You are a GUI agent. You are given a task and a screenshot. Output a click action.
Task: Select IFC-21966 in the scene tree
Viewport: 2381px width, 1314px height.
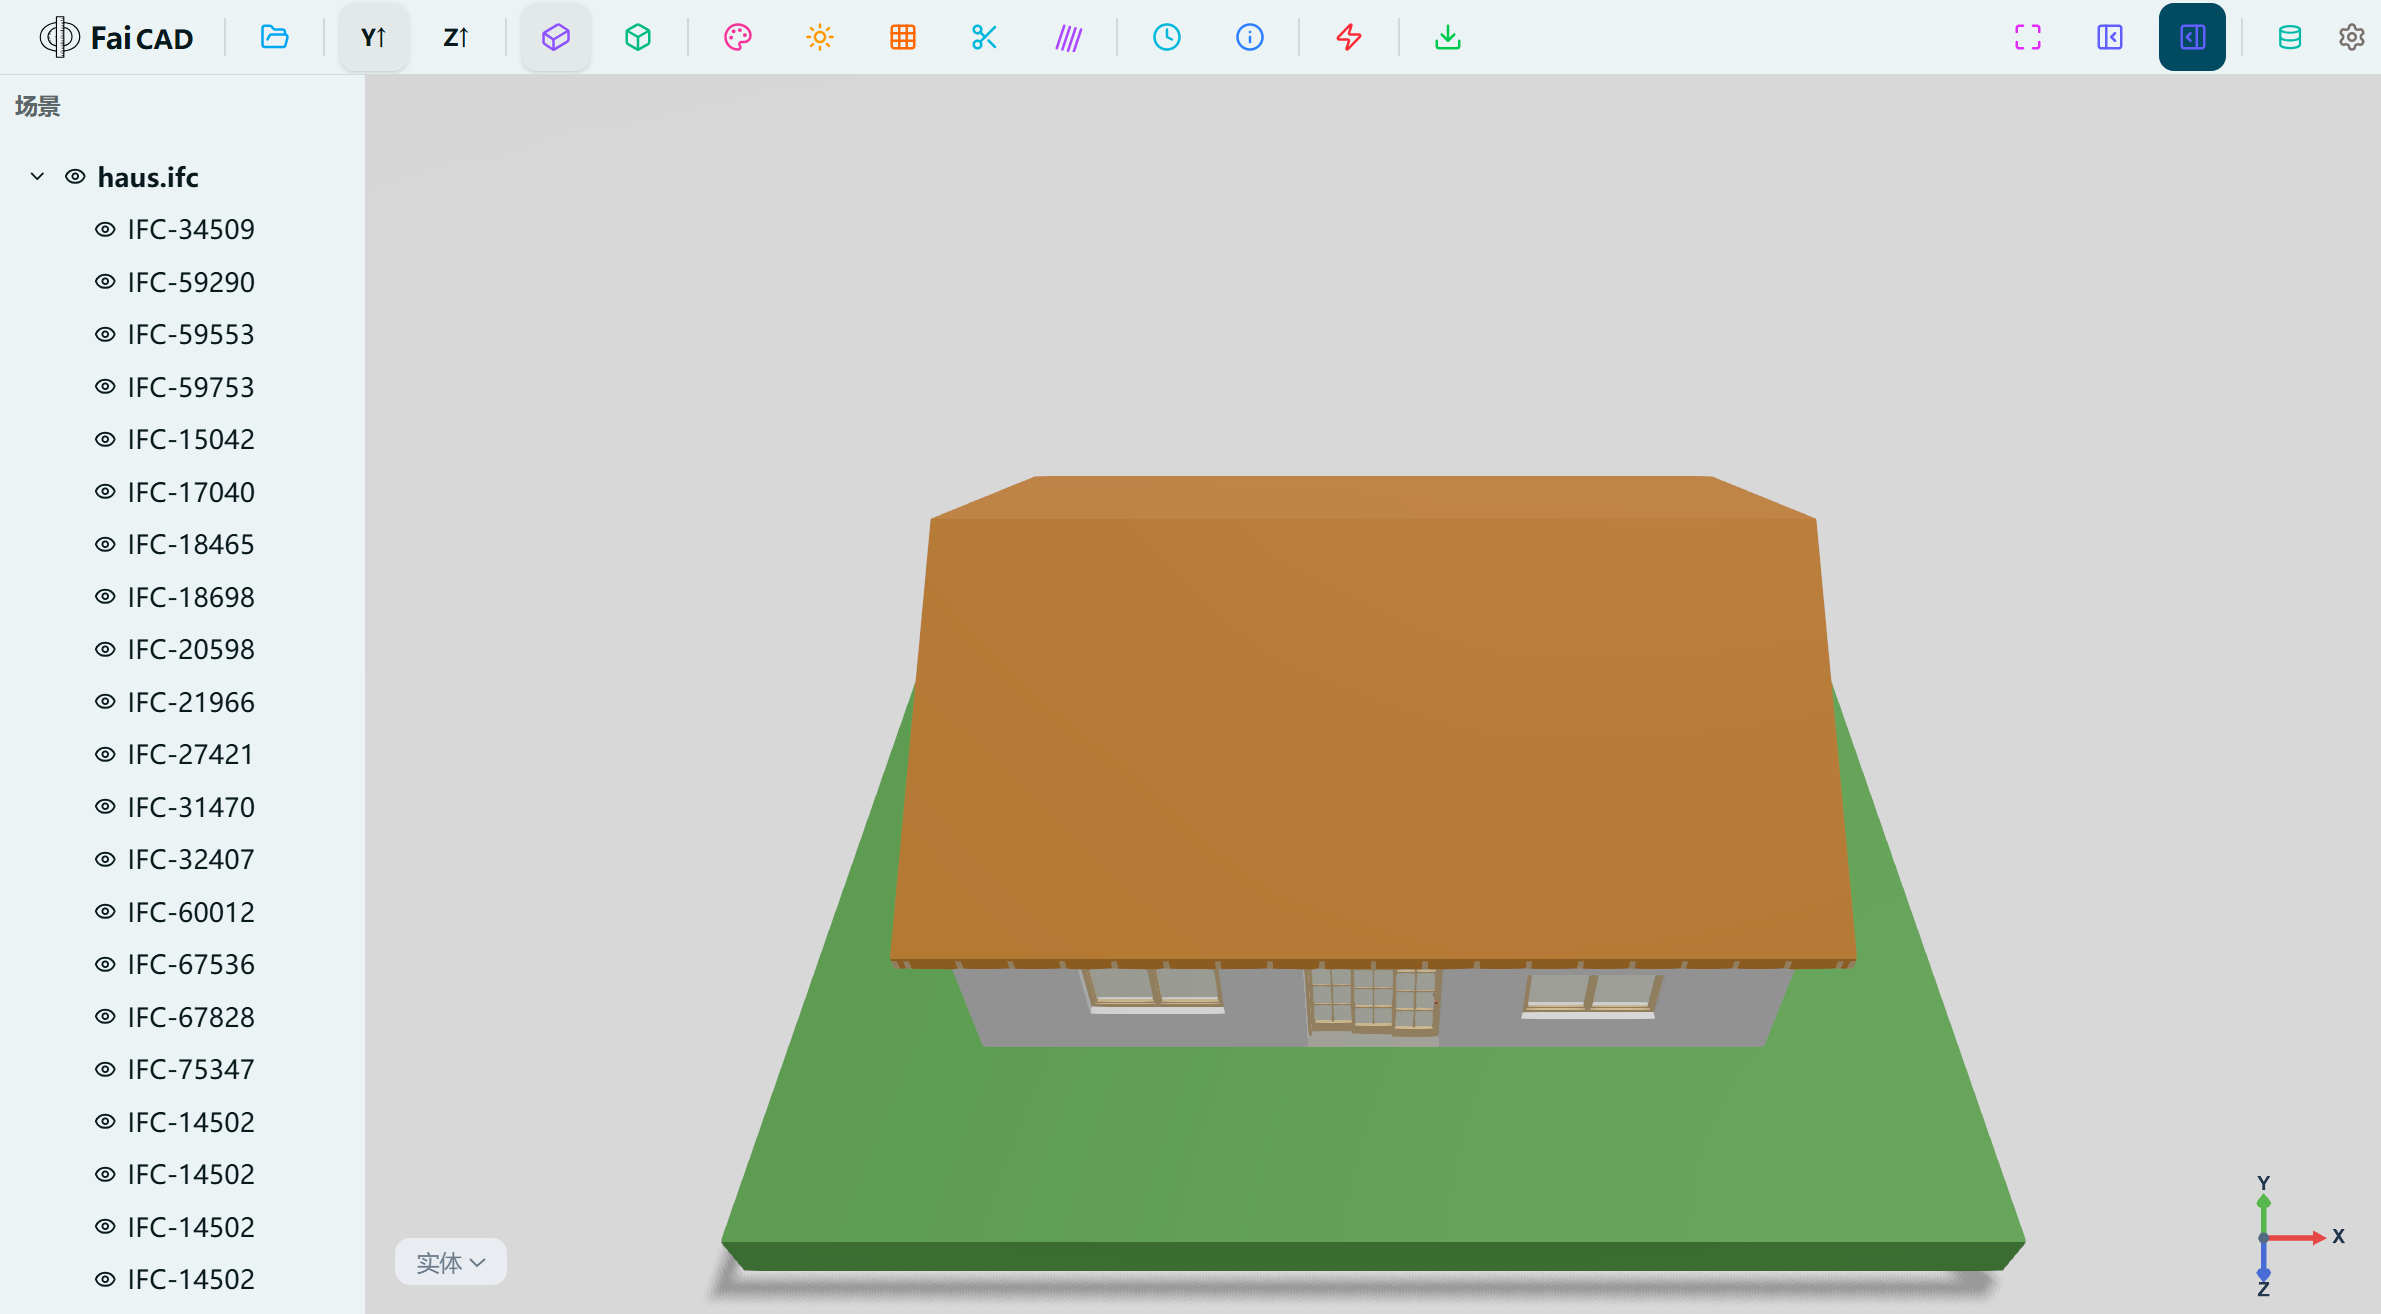coord(191,702)
